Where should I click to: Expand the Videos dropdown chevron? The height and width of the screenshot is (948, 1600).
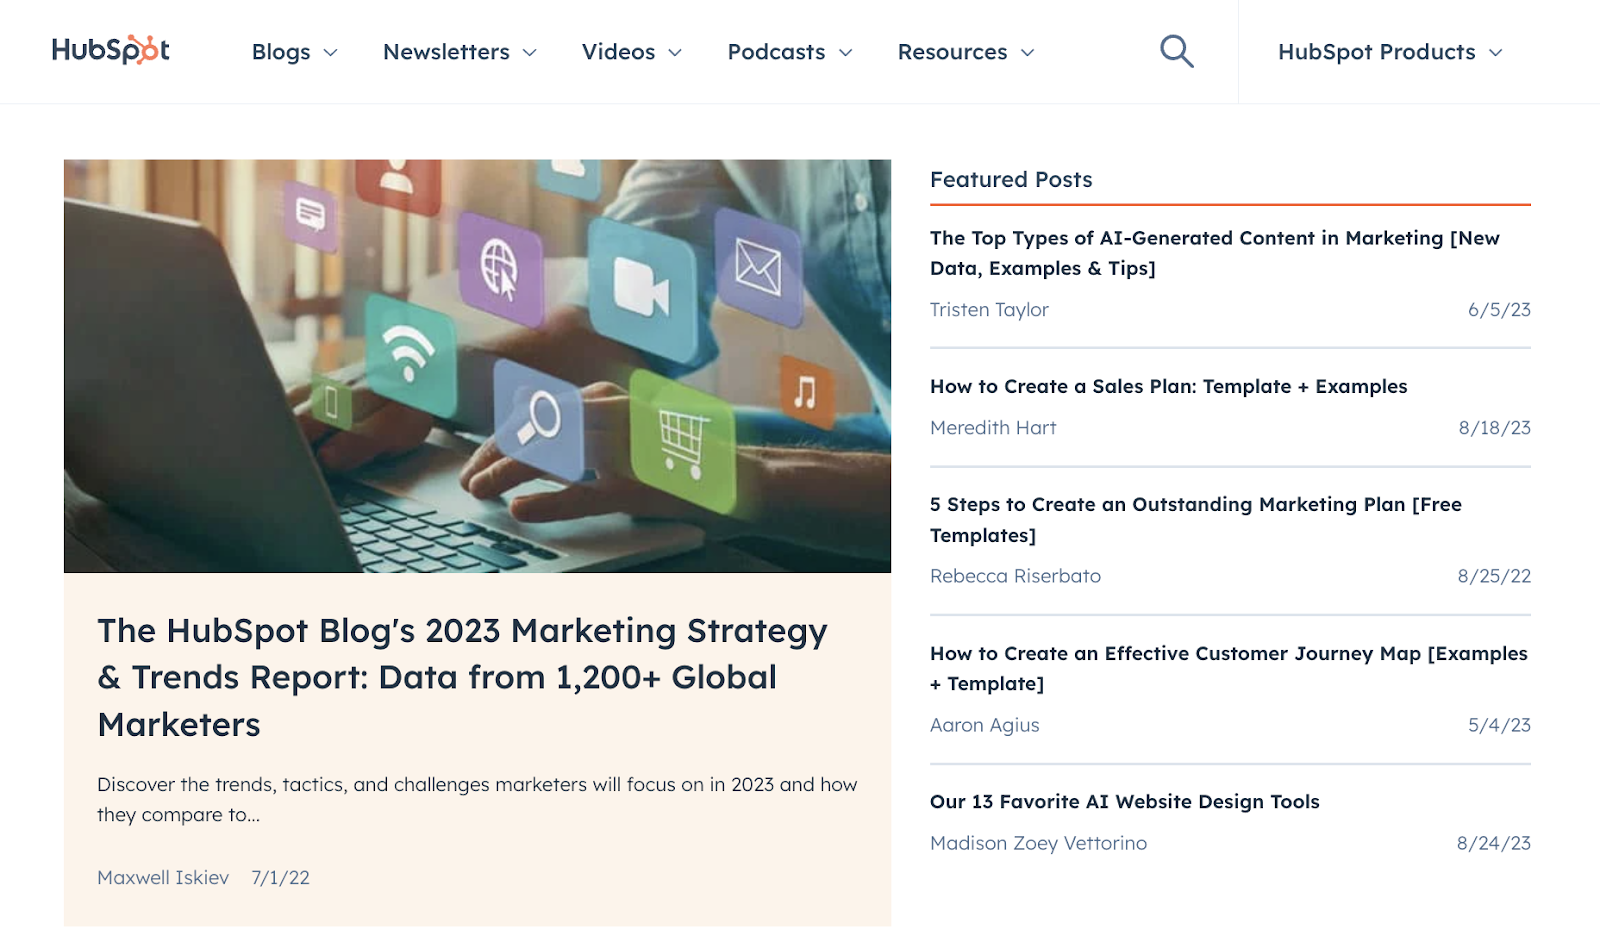[x=676, y=52]
